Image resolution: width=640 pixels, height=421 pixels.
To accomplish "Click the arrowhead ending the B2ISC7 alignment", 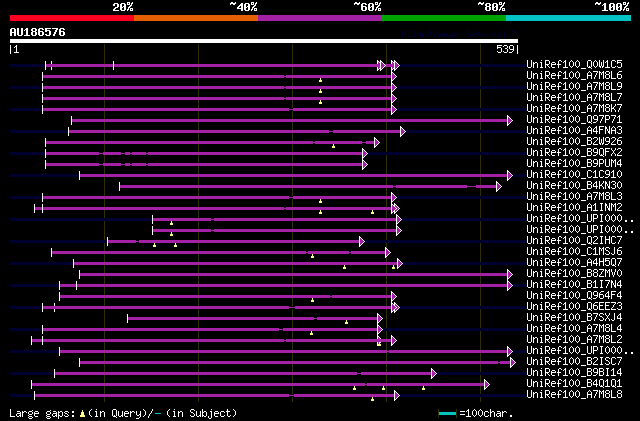I will 513,362.
